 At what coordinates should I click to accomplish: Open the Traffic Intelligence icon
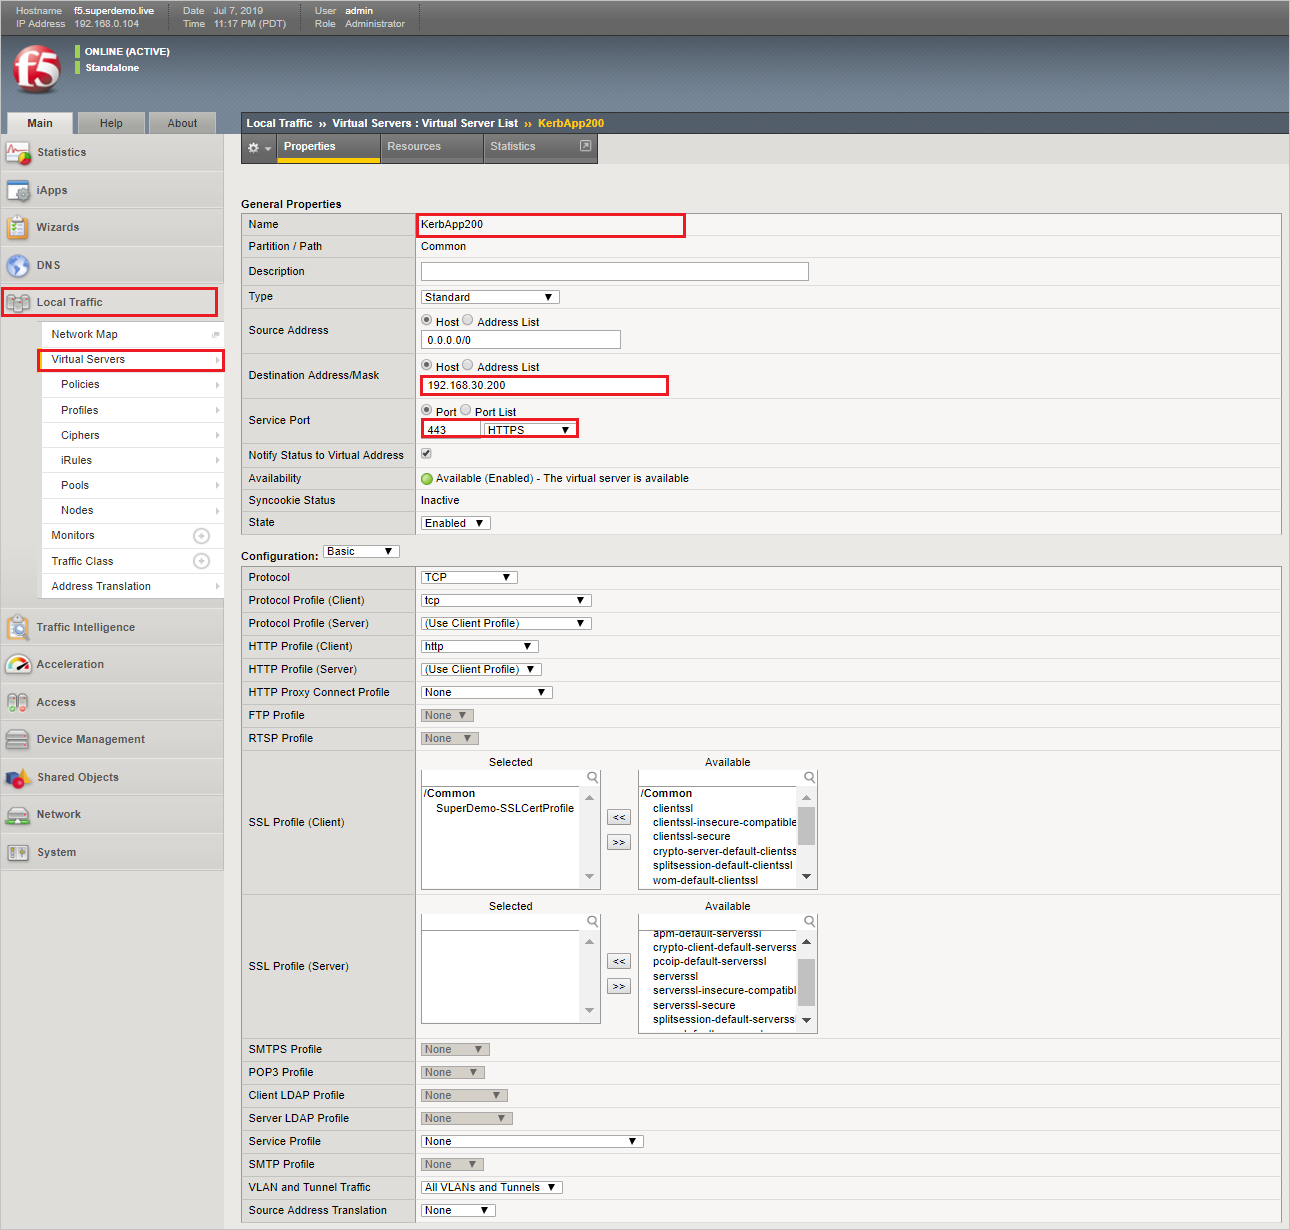18,627
